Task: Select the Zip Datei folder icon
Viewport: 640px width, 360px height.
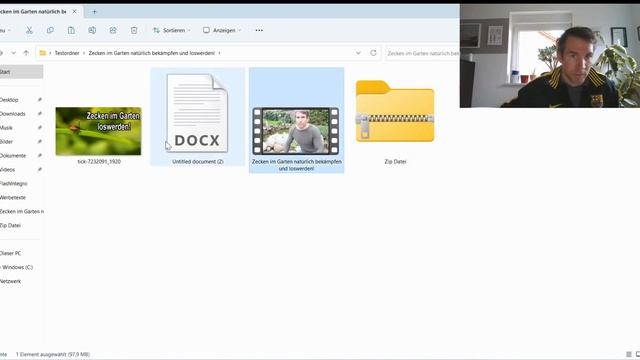Action: pyautogui.click(x=395, y=111)
